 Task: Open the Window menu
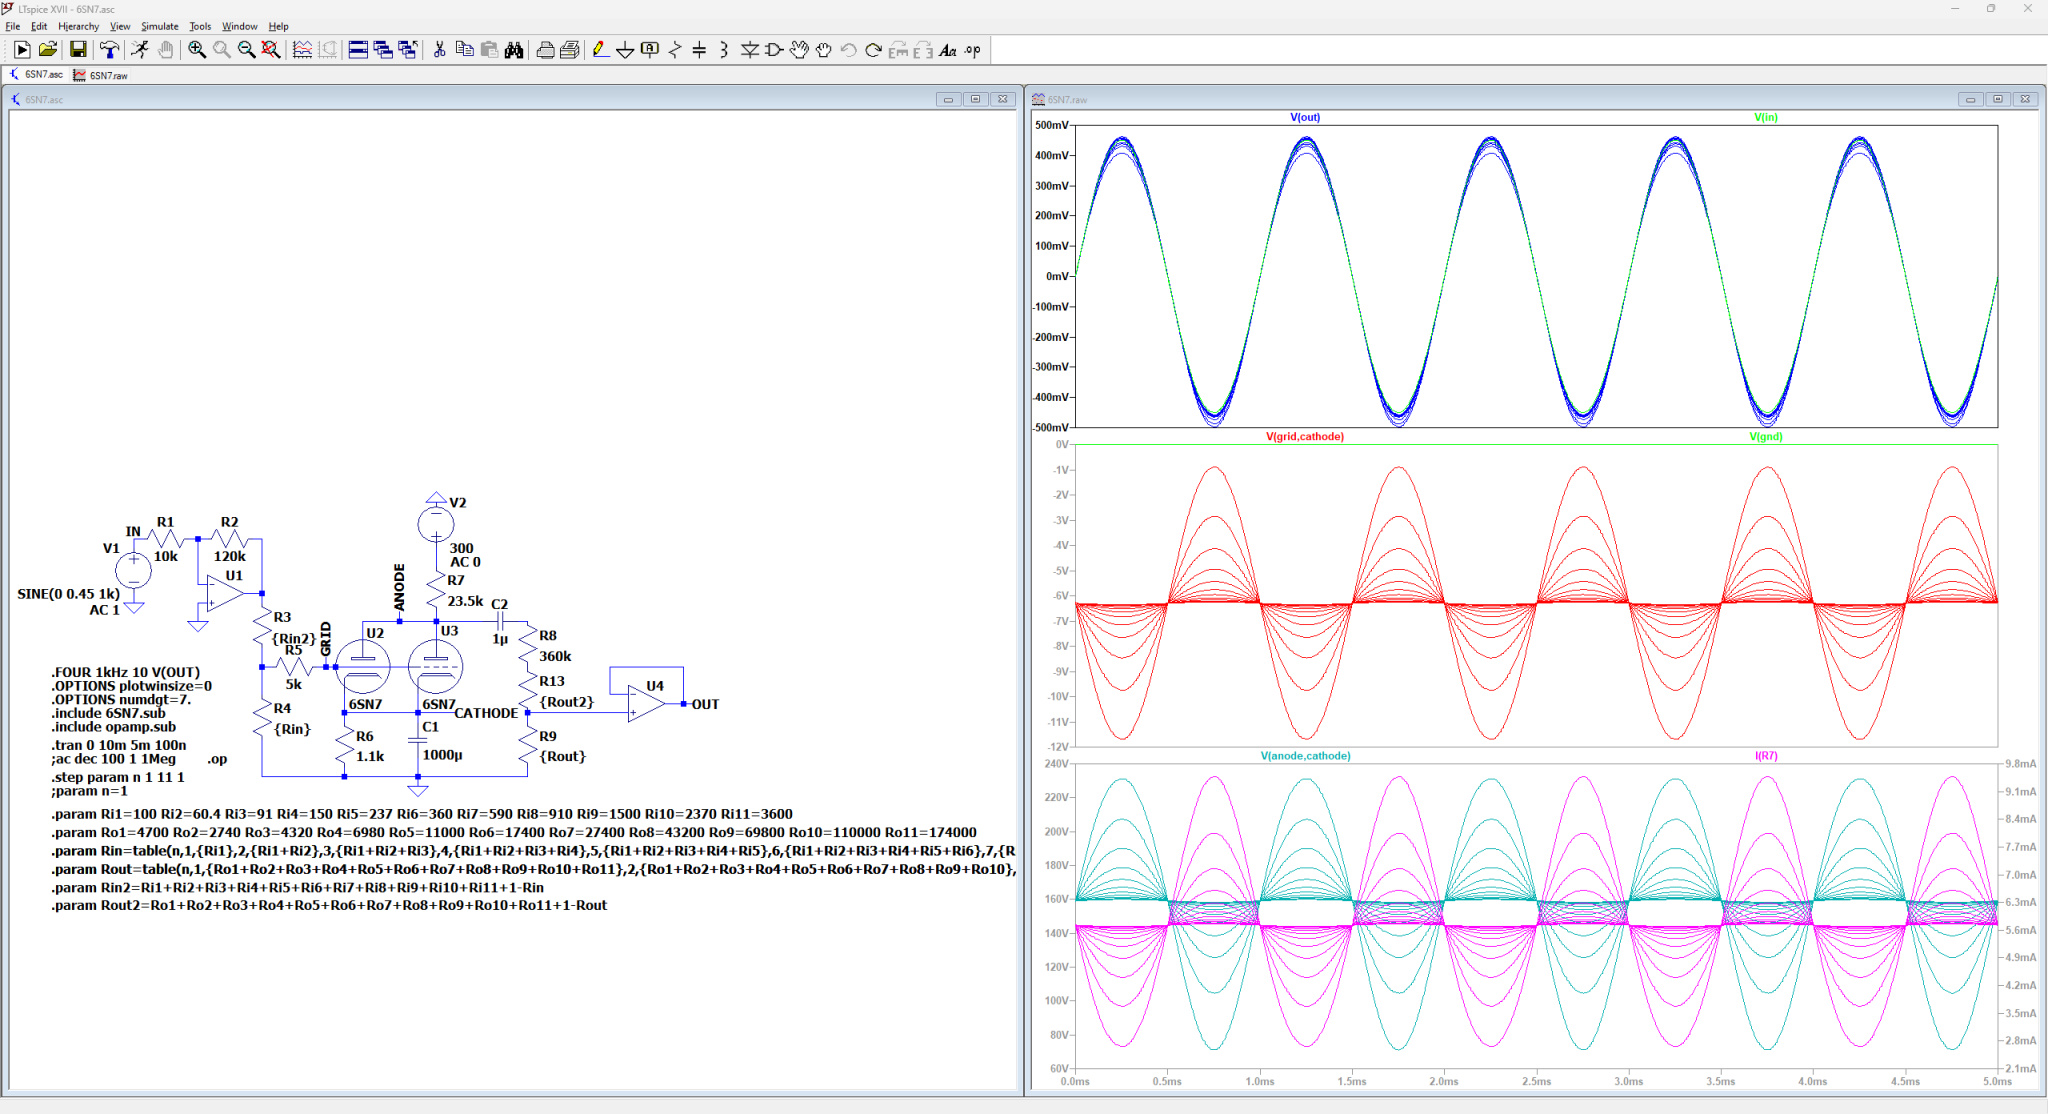coord(239,27)
